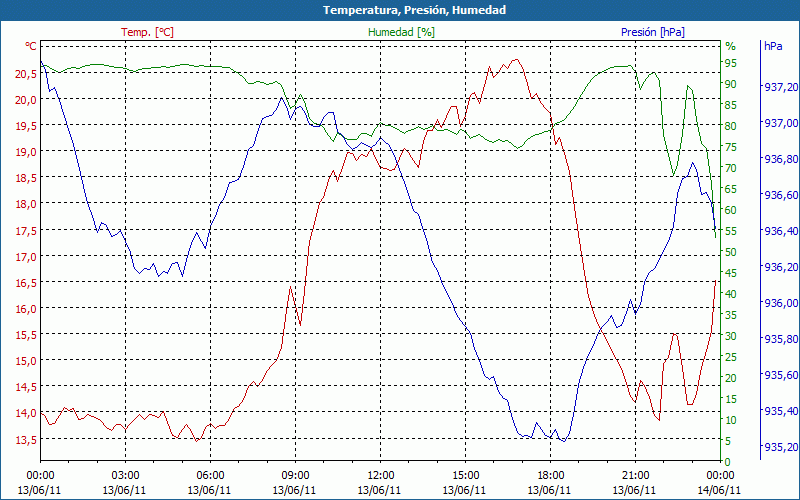Click the 15,0 temperature axis value
The height and width of the screenshot is (500, 800).
point(26,361)
